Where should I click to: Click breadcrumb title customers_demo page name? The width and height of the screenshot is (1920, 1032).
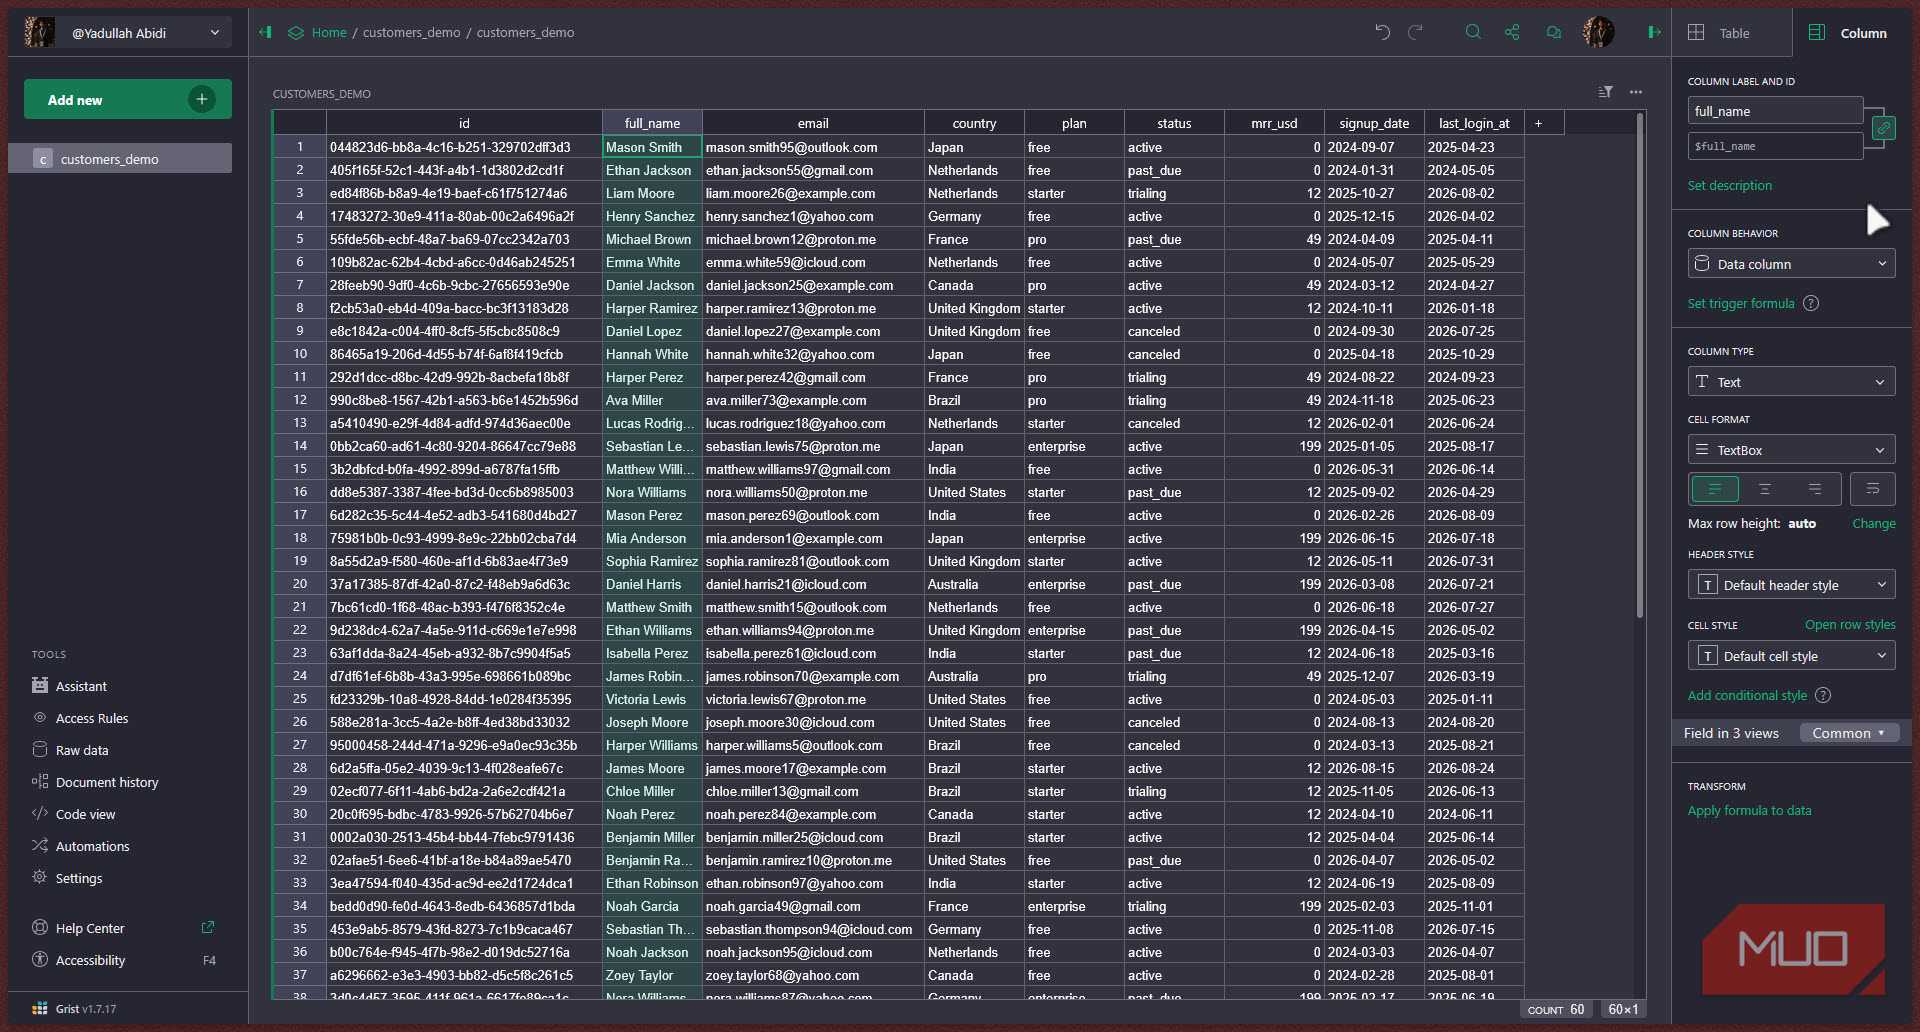(x=525, y=32)
